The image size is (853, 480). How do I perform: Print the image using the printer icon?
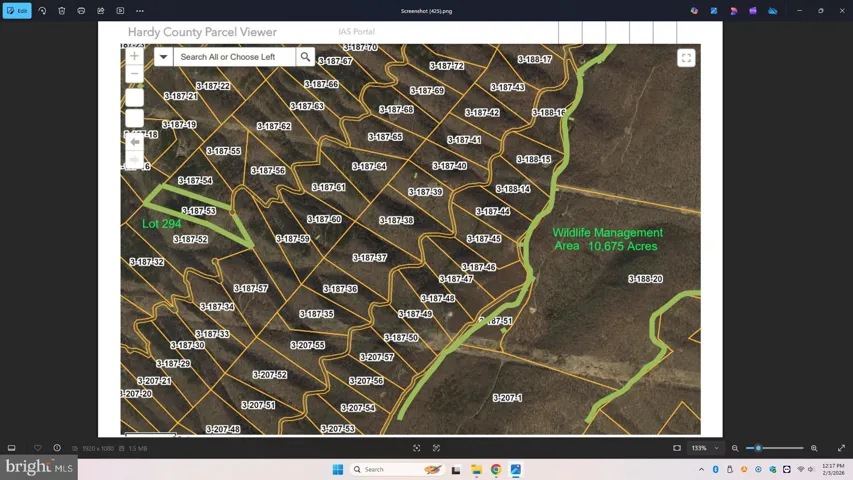click(x=81, y=11)
